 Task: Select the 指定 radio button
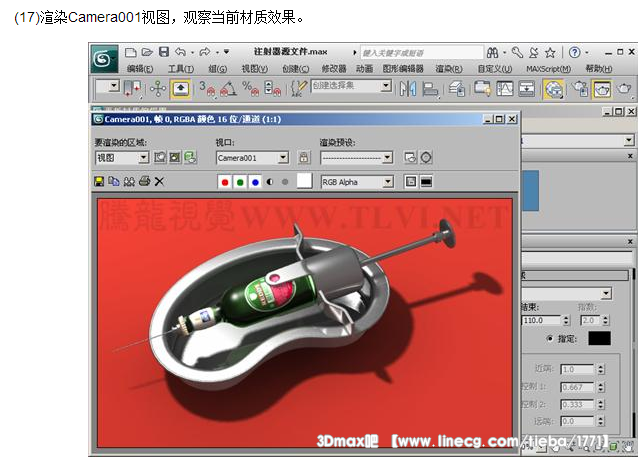tap(551, 338)
